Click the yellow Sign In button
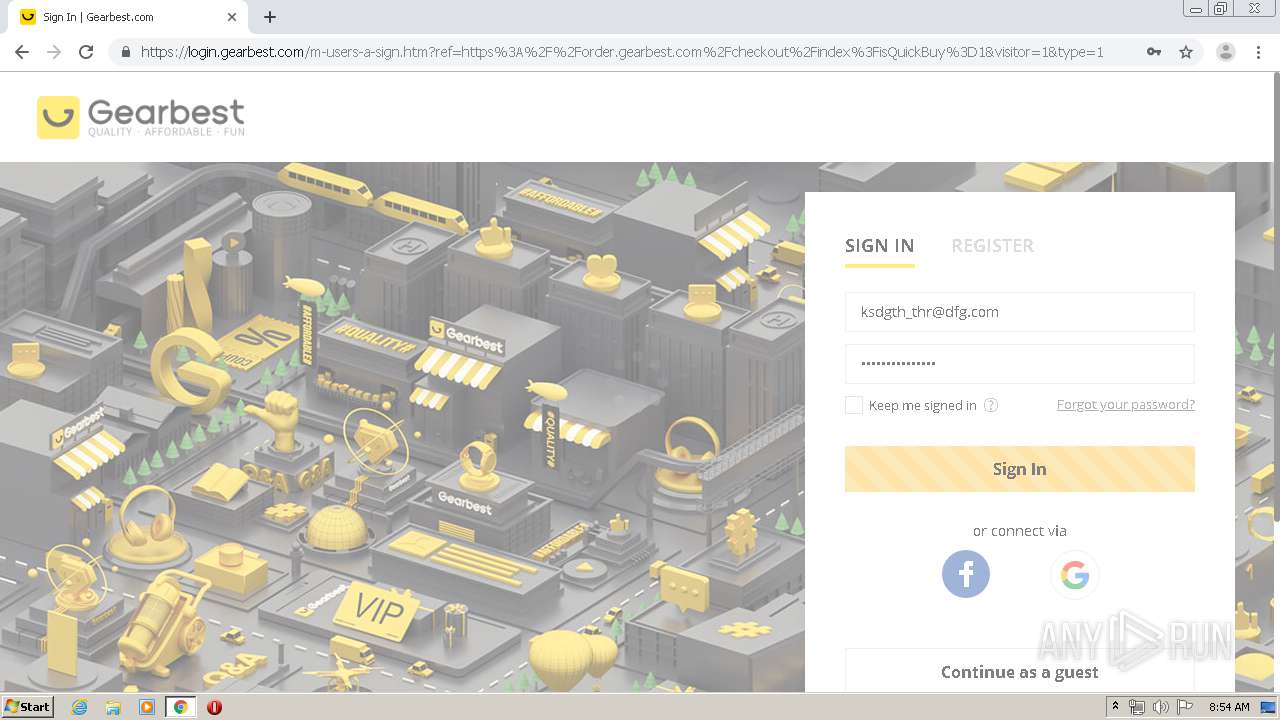This screenshot has width=1280, height=720. click(1020, 469)
